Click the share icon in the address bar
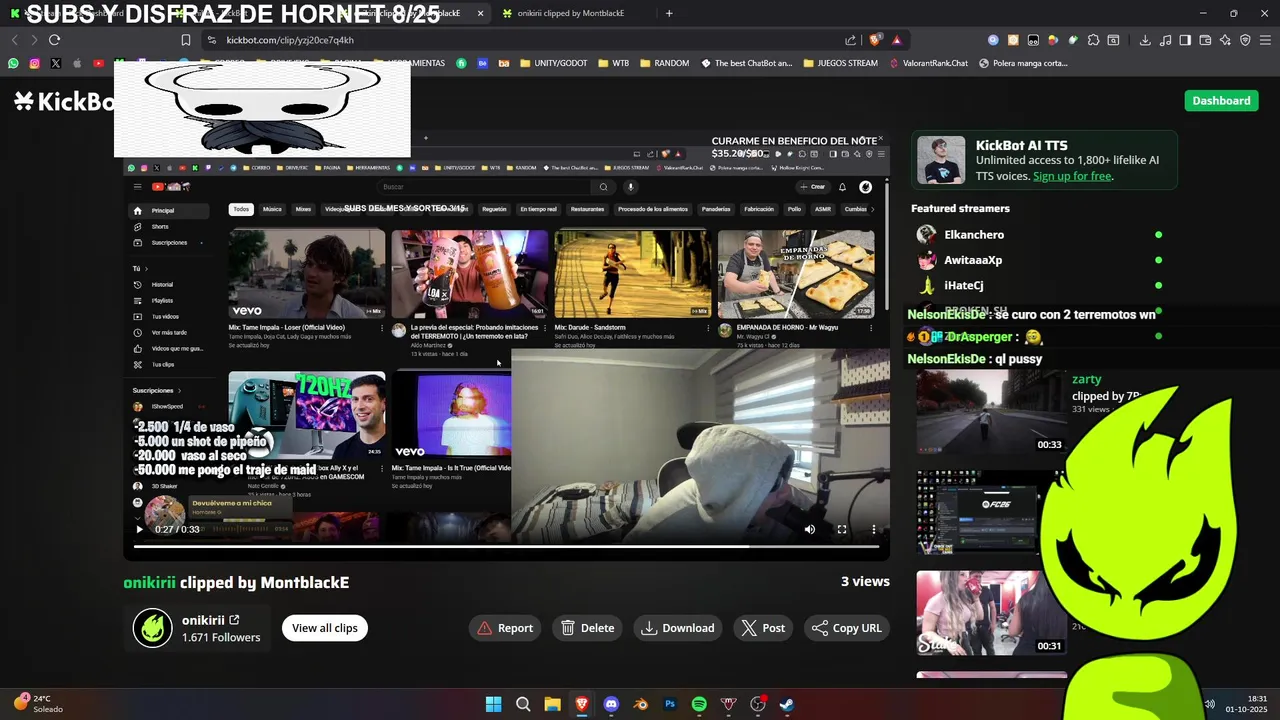 point(850,40)
